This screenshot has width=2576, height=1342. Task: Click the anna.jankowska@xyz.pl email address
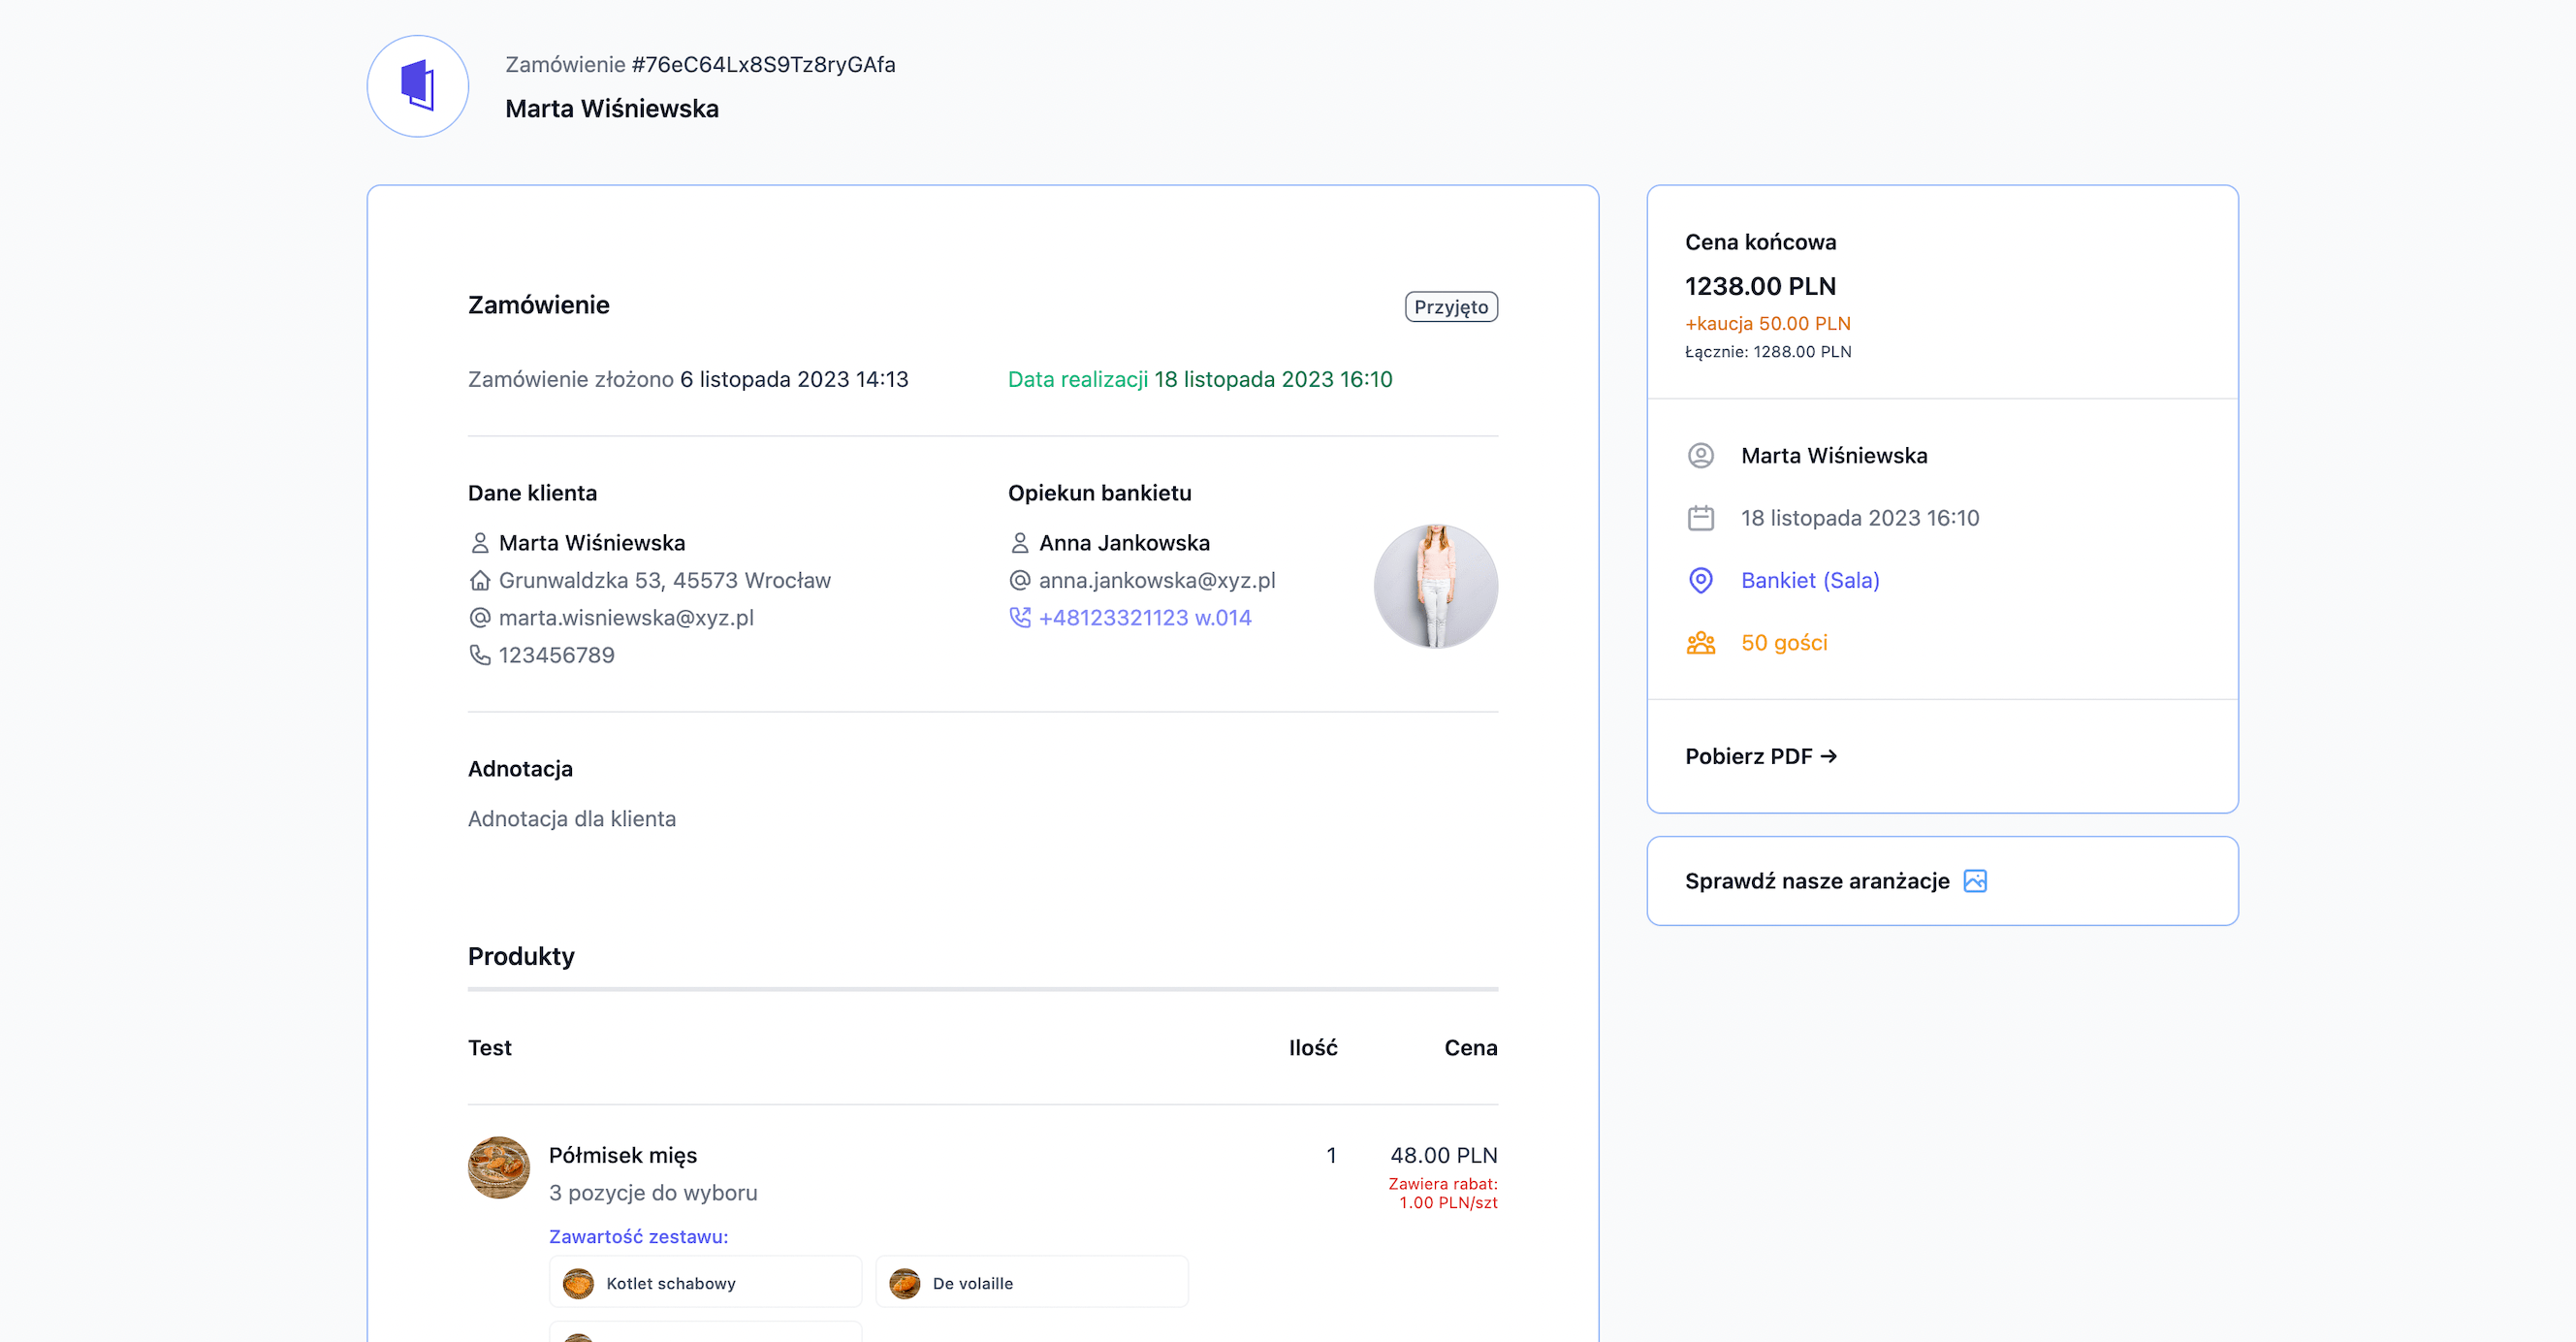1157,580
